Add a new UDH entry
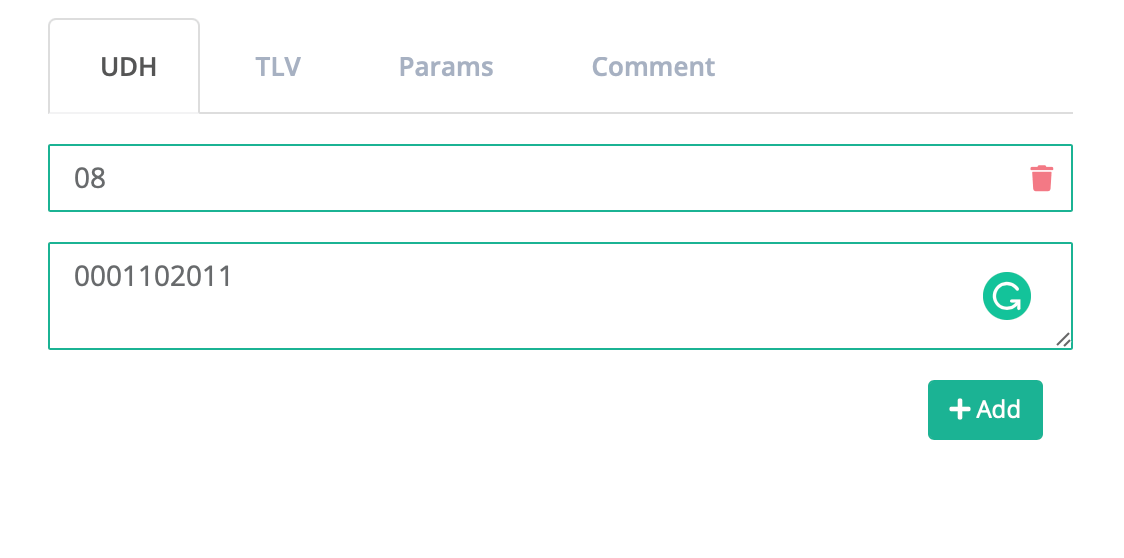1124x558 pixels. coord(985,410)
